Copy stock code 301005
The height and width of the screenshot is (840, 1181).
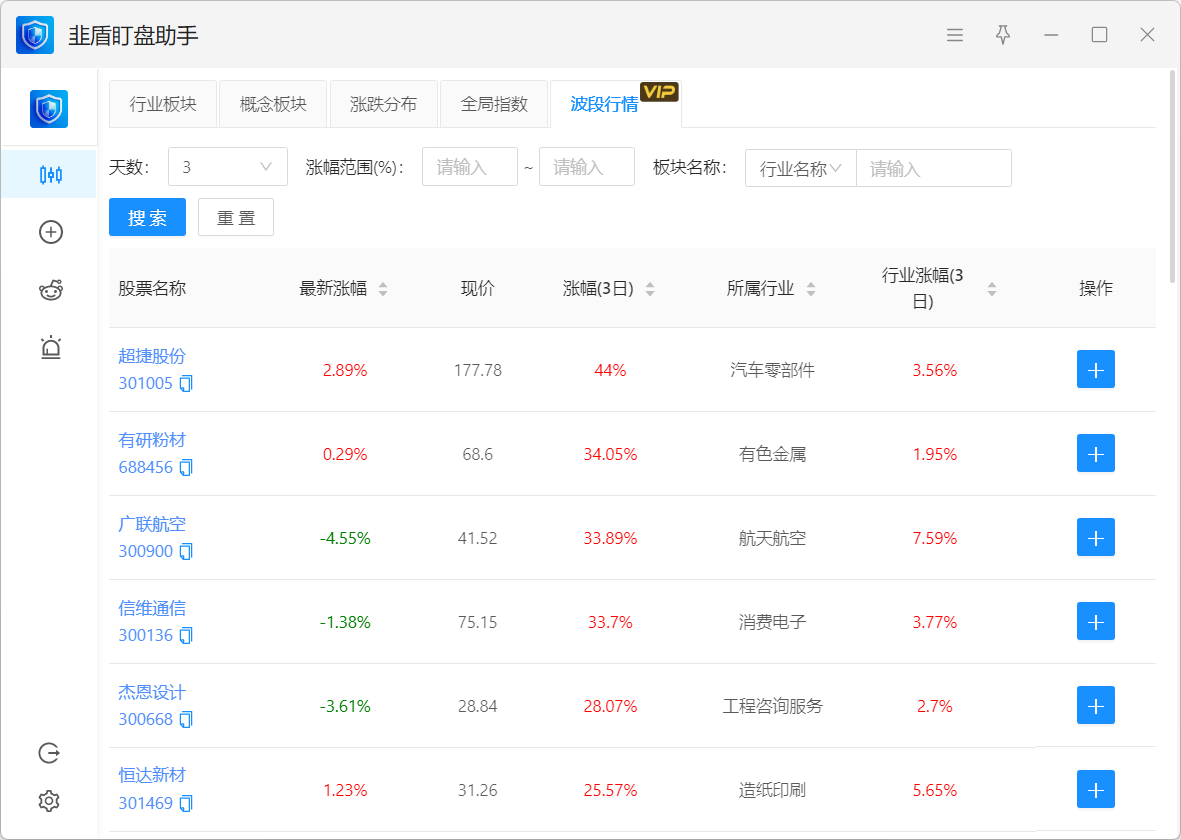186,384
